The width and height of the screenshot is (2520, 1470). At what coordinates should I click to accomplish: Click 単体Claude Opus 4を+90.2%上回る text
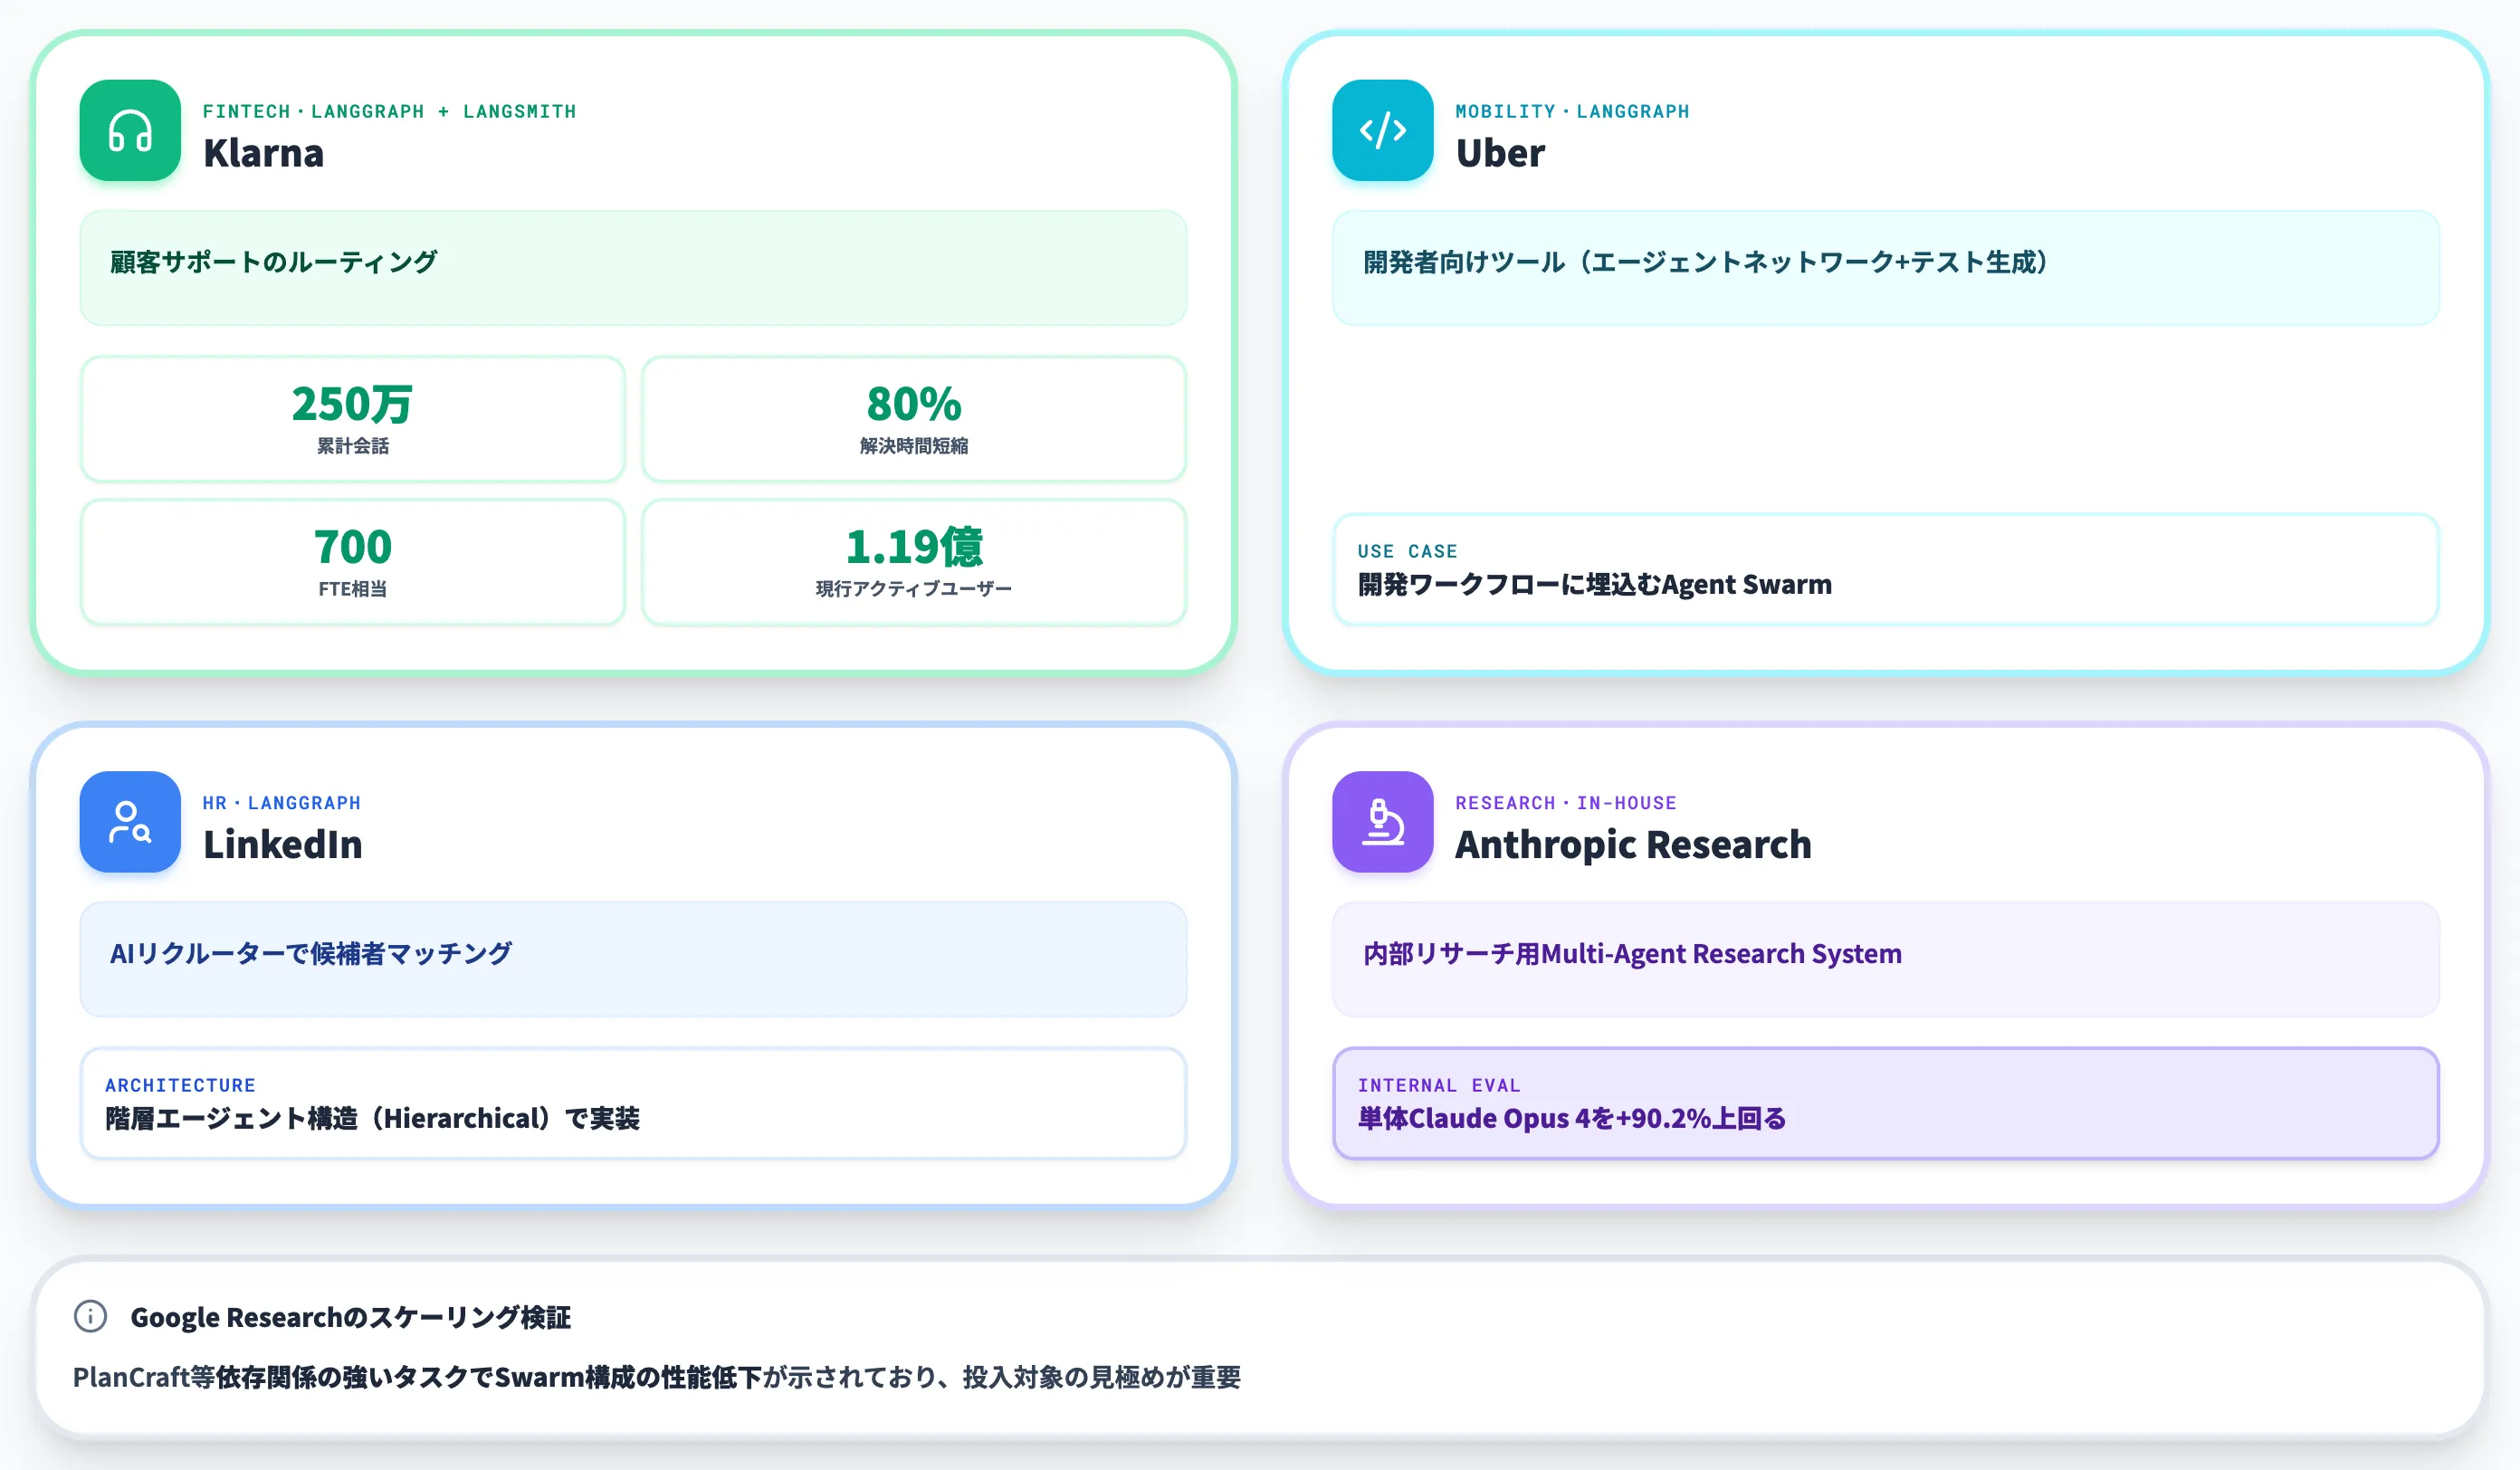1571,1118
